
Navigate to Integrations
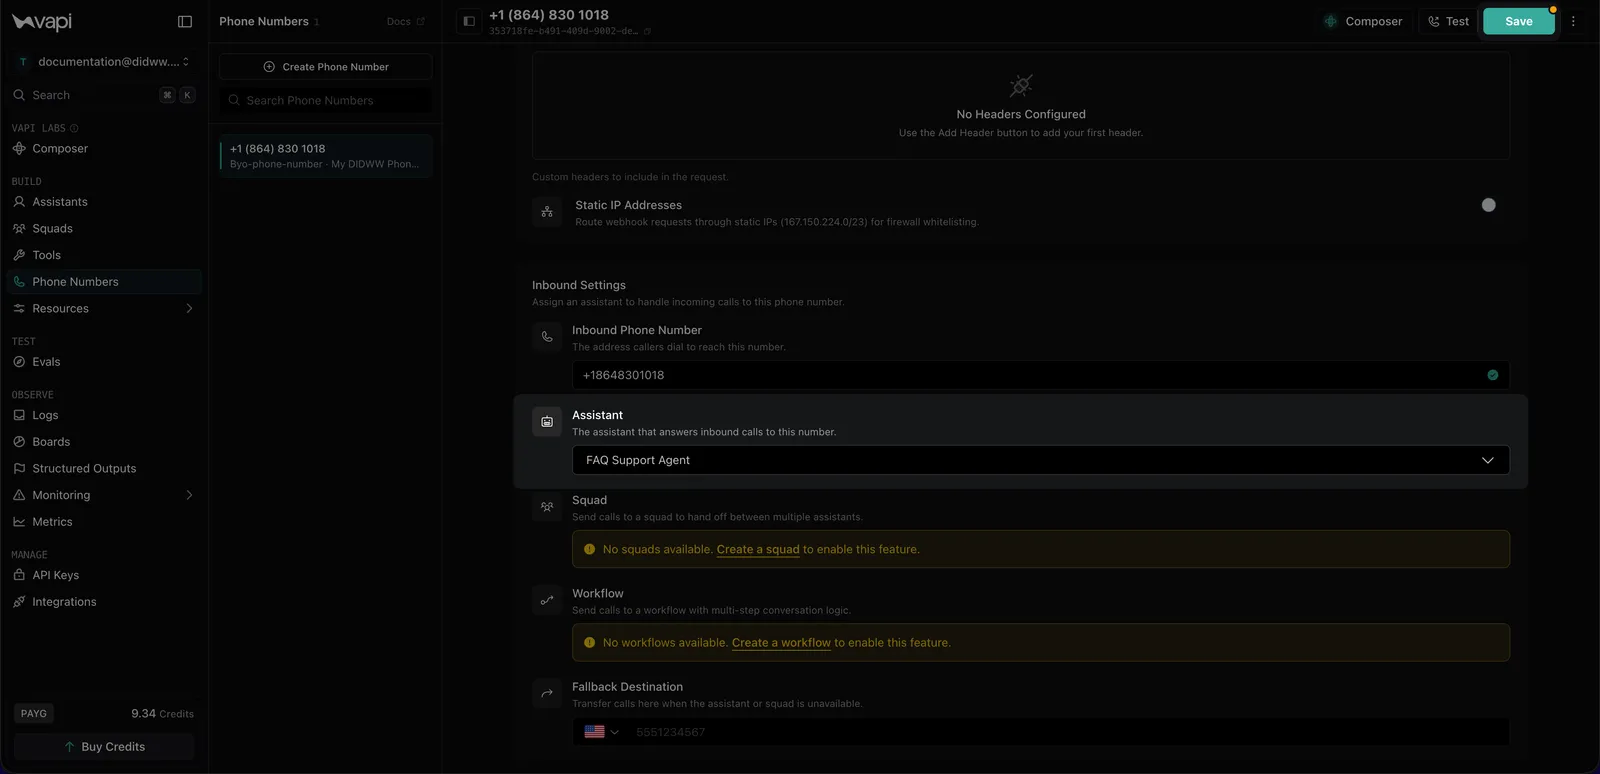tap(104, 602)
